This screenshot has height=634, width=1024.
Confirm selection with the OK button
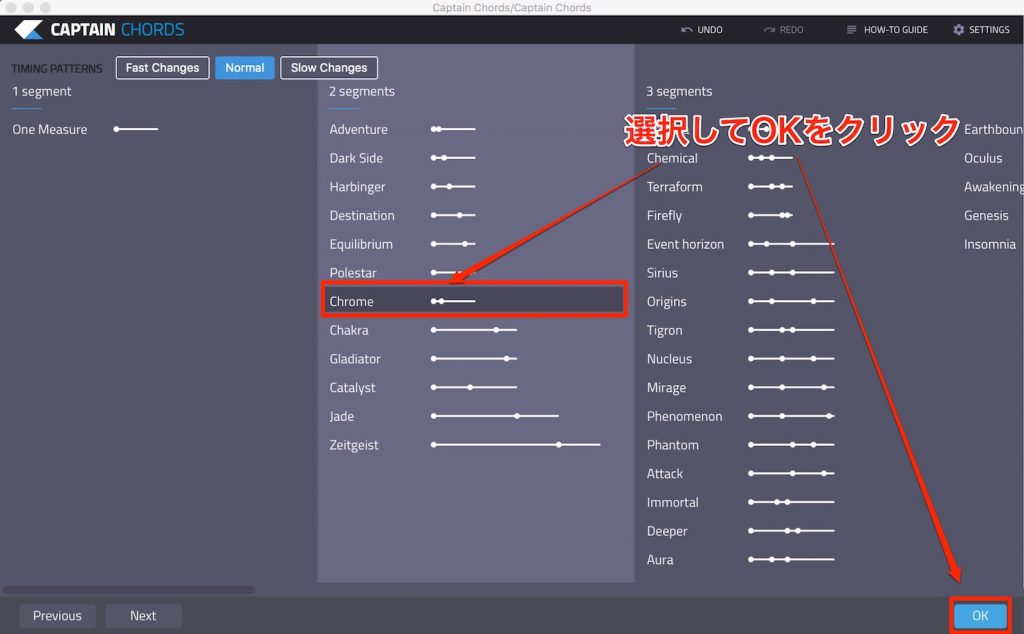(981, 615)
